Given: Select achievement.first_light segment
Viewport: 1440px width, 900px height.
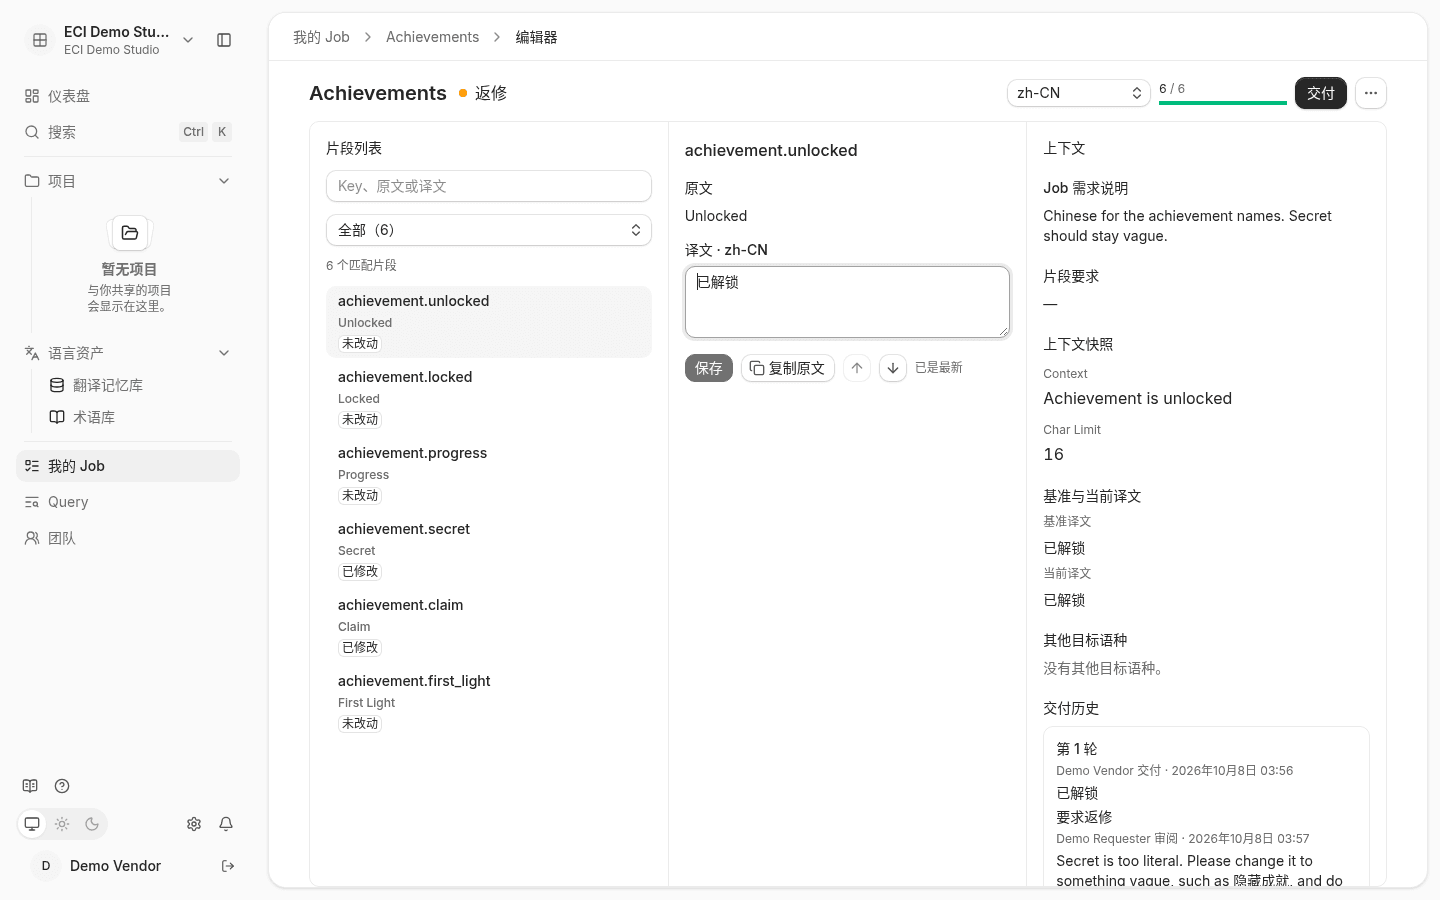Looking at the screenshot, I should click(x=489, y=702).
